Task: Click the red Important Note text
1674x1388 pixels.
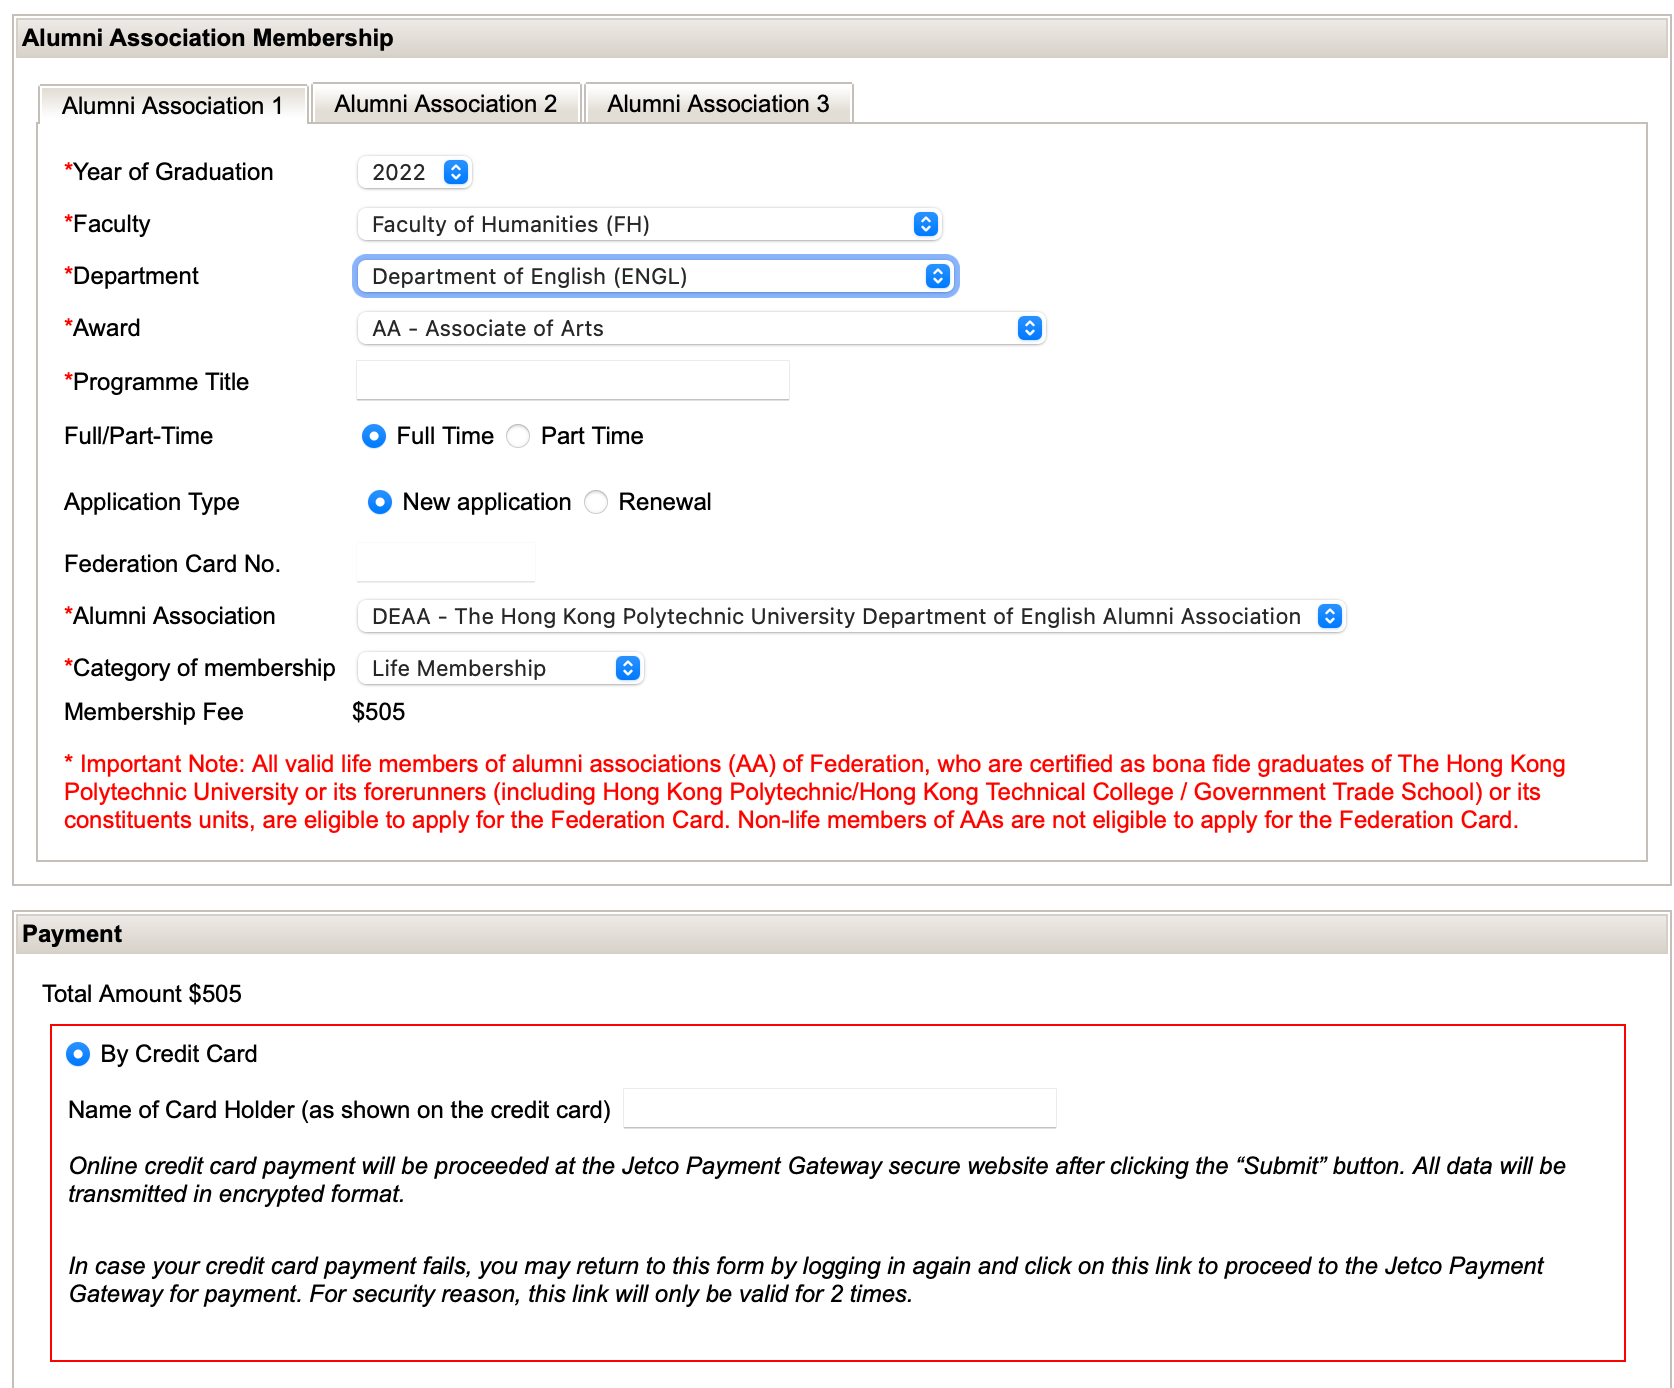Action: point(815,792)
